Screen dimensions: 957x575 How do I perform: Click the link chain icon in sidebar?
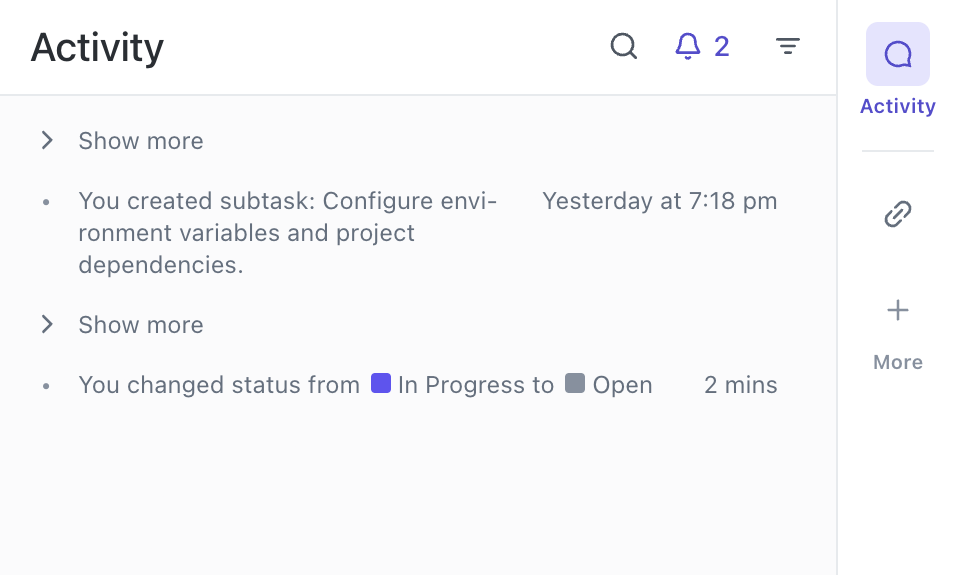point(898,214)
